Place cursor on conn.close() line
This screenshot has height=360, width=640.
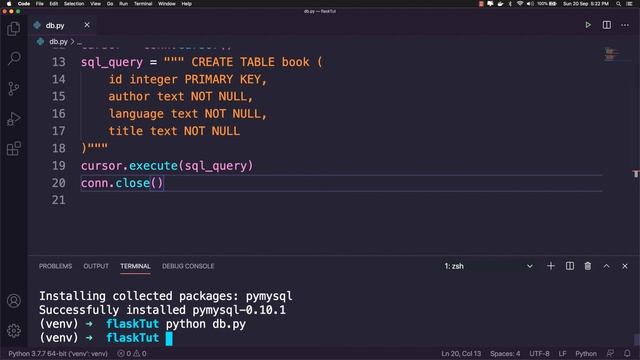122,183
